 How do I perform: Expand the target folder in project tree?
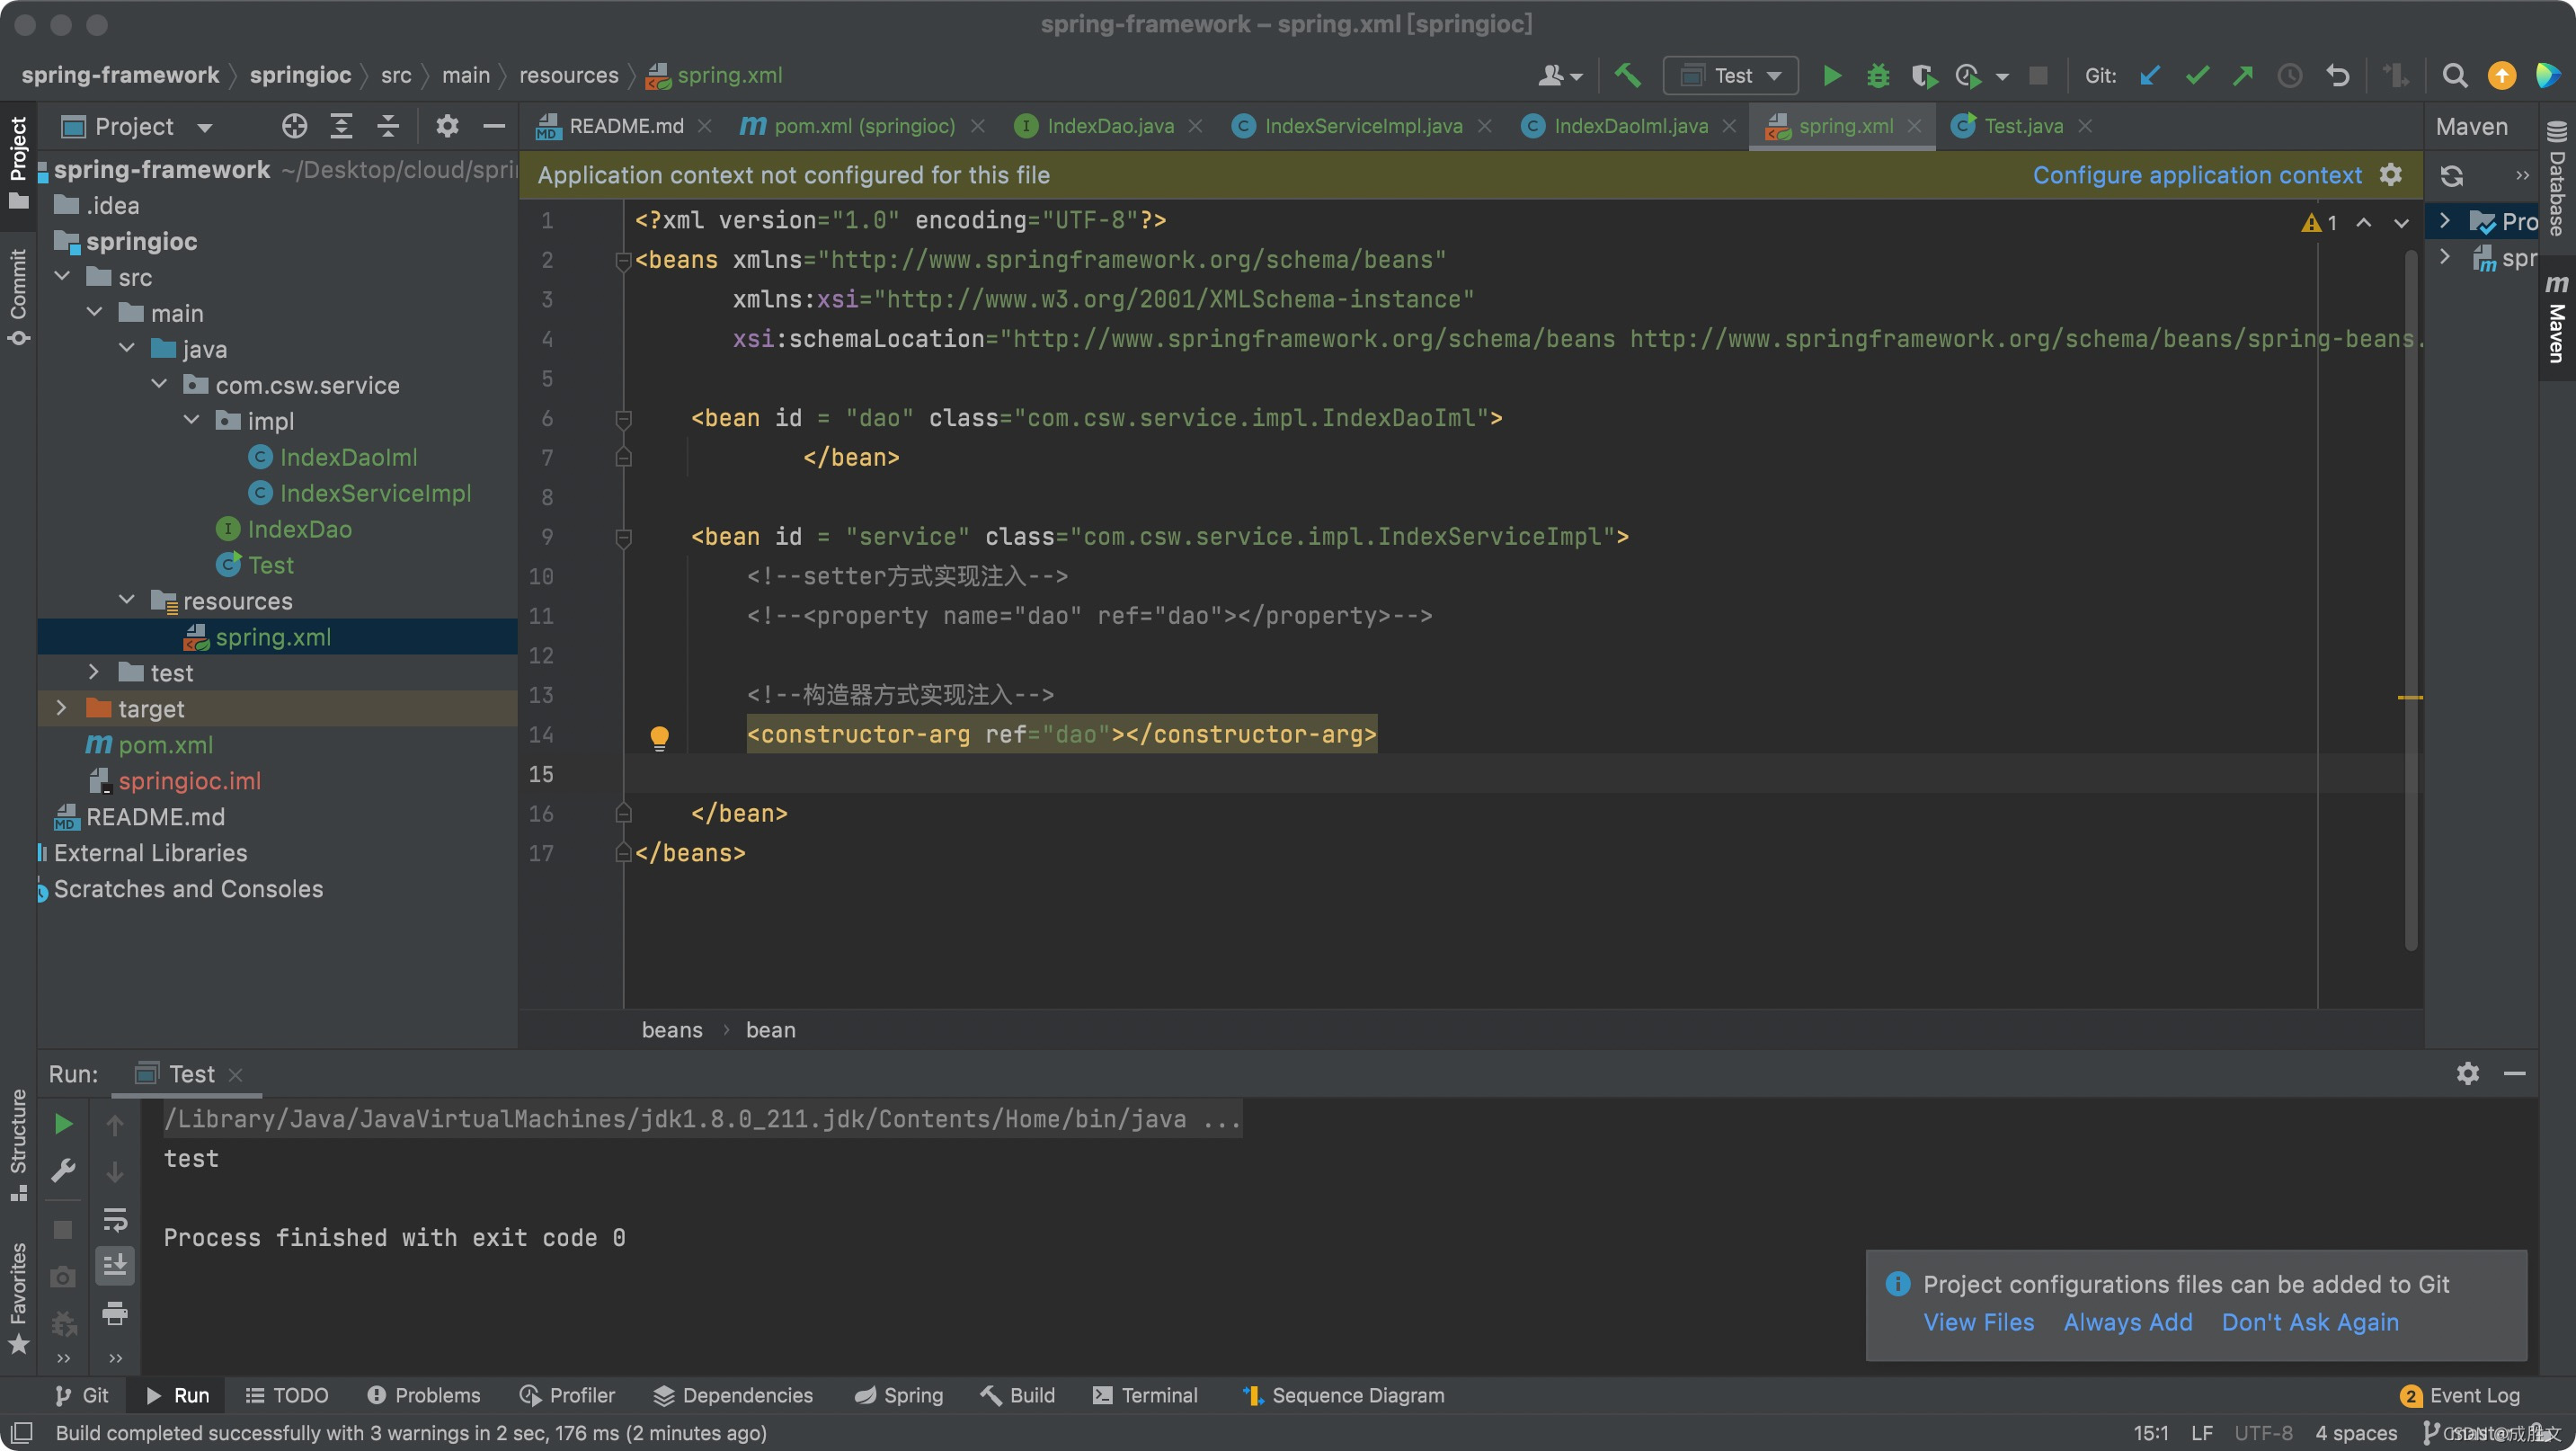pos(62,708)
